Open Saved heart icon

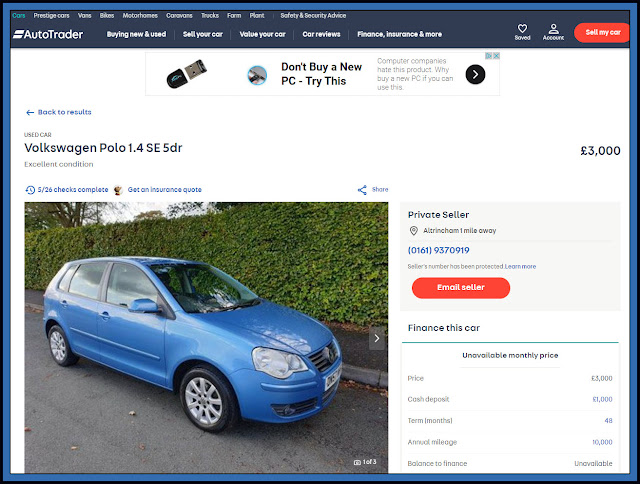[x=522, y=29]
